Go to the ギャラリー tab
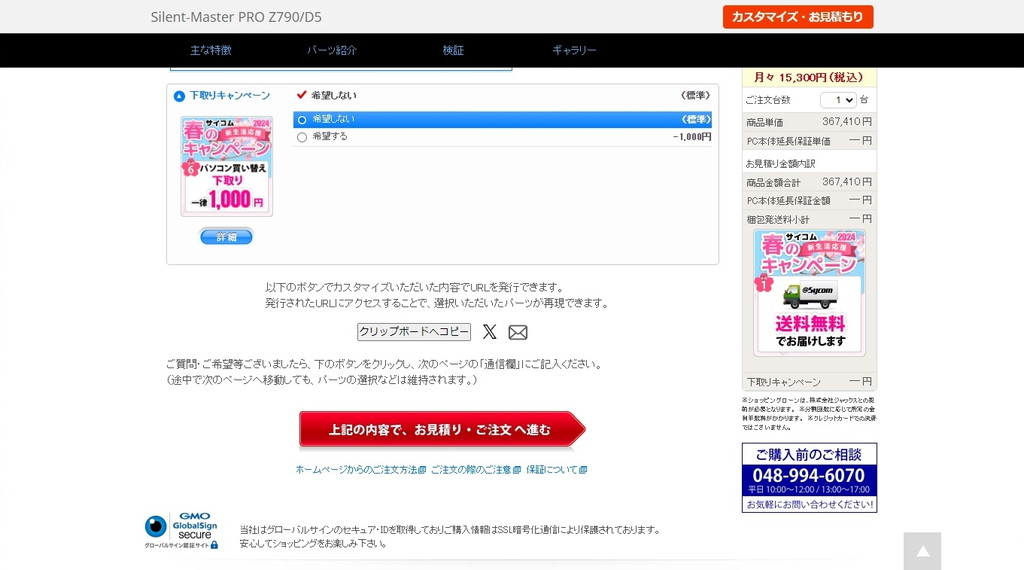The height and width of the screenshot is (570, 1024). (574, 50)
